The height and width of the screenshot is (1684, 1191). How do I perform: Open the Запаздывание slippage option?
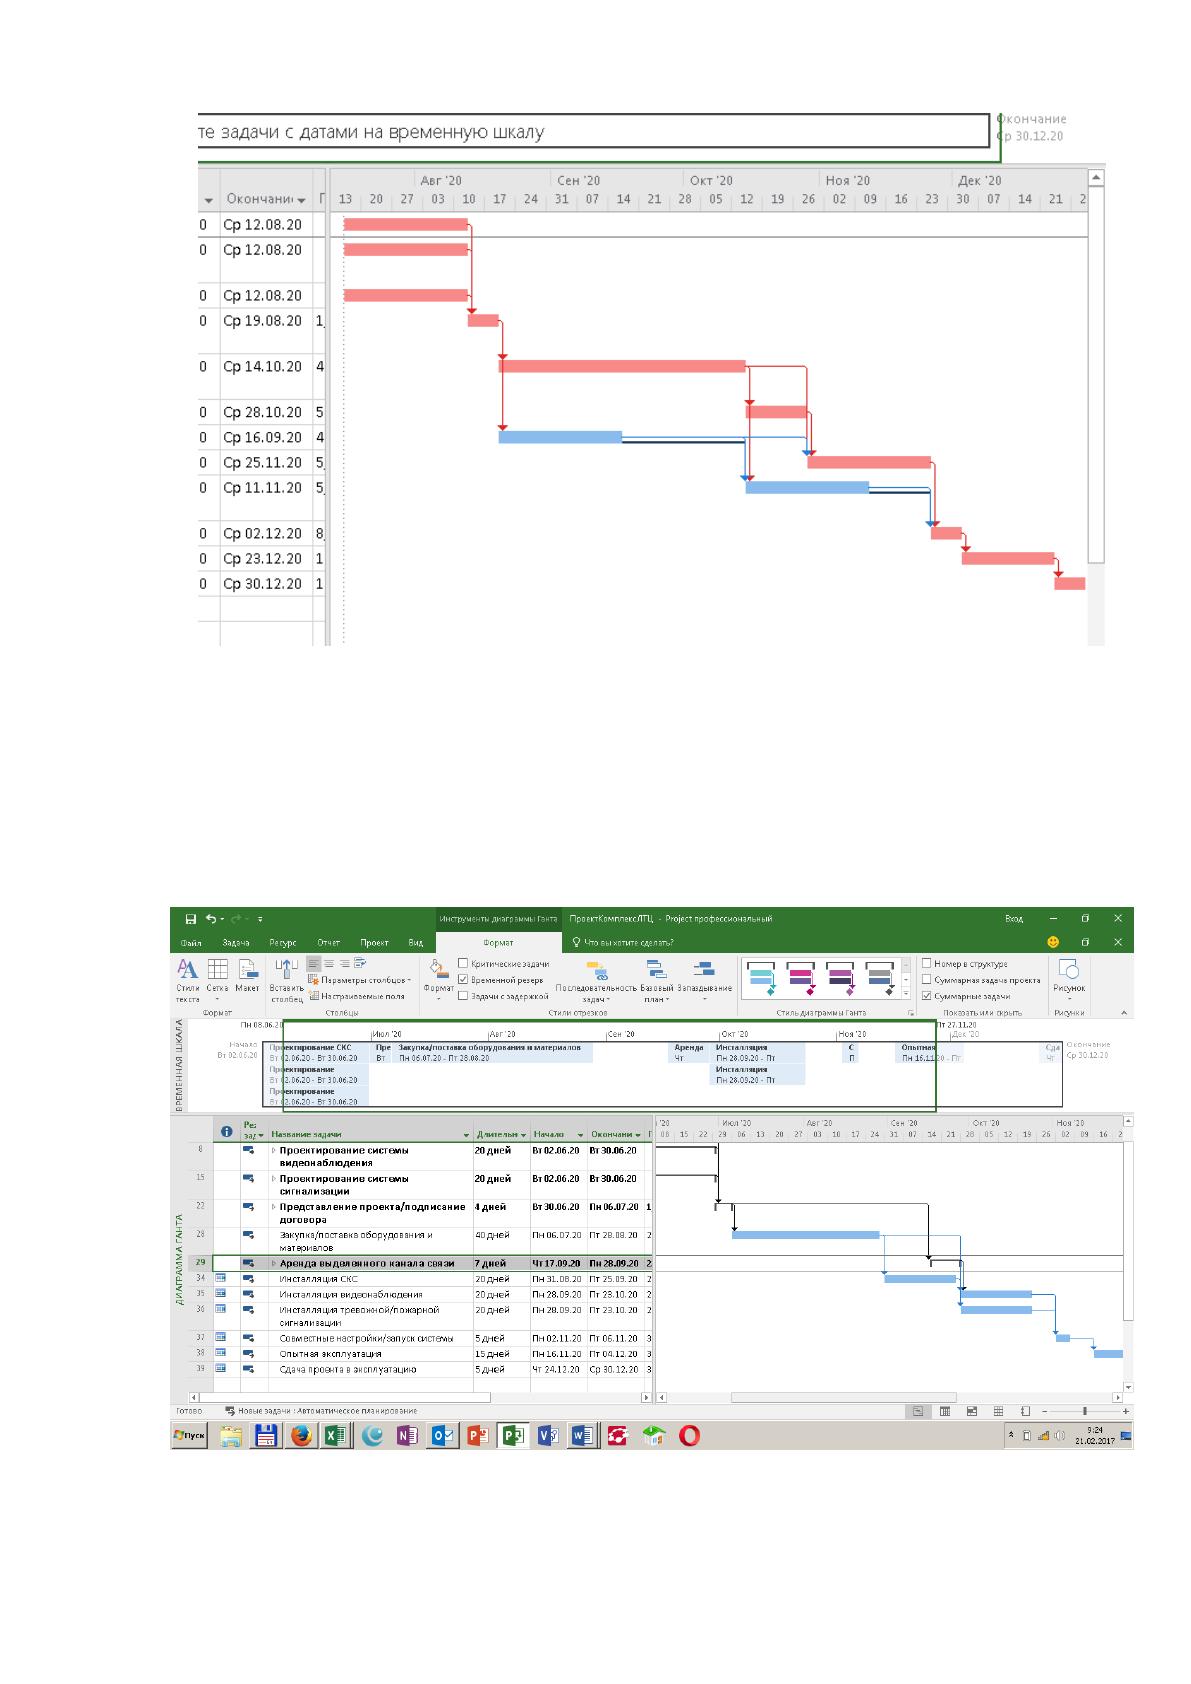pos(704,981)
